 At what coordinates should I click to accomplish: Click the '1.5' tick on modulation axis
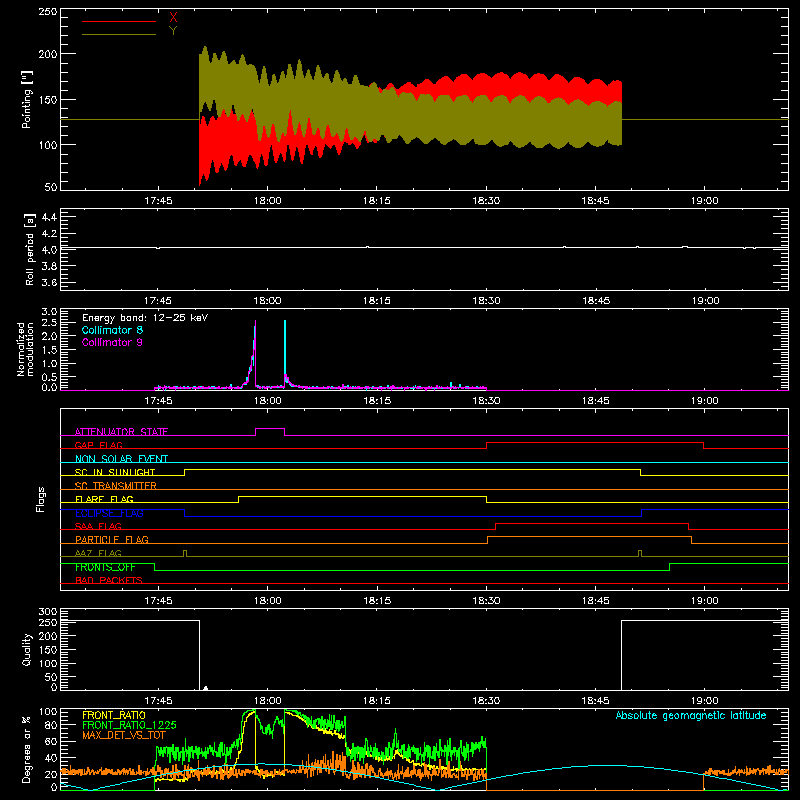(x=49, y=350)
